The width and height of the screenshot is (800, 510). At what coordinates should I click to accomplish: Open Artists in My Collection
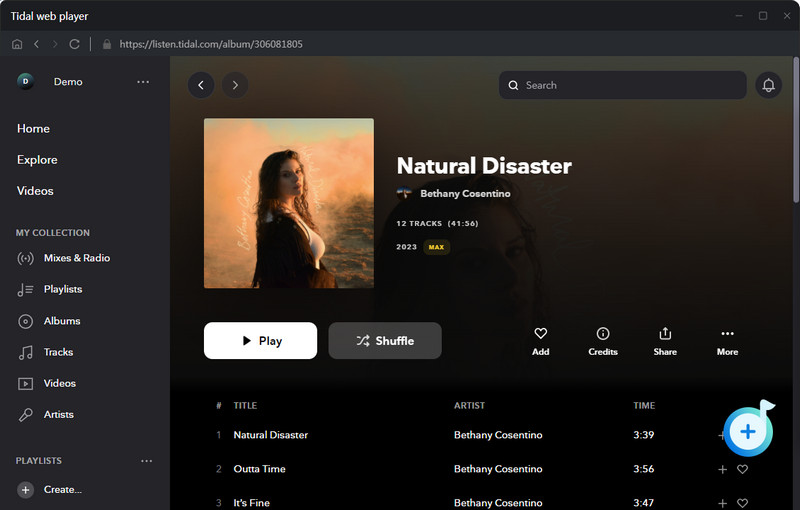[59, 415]
